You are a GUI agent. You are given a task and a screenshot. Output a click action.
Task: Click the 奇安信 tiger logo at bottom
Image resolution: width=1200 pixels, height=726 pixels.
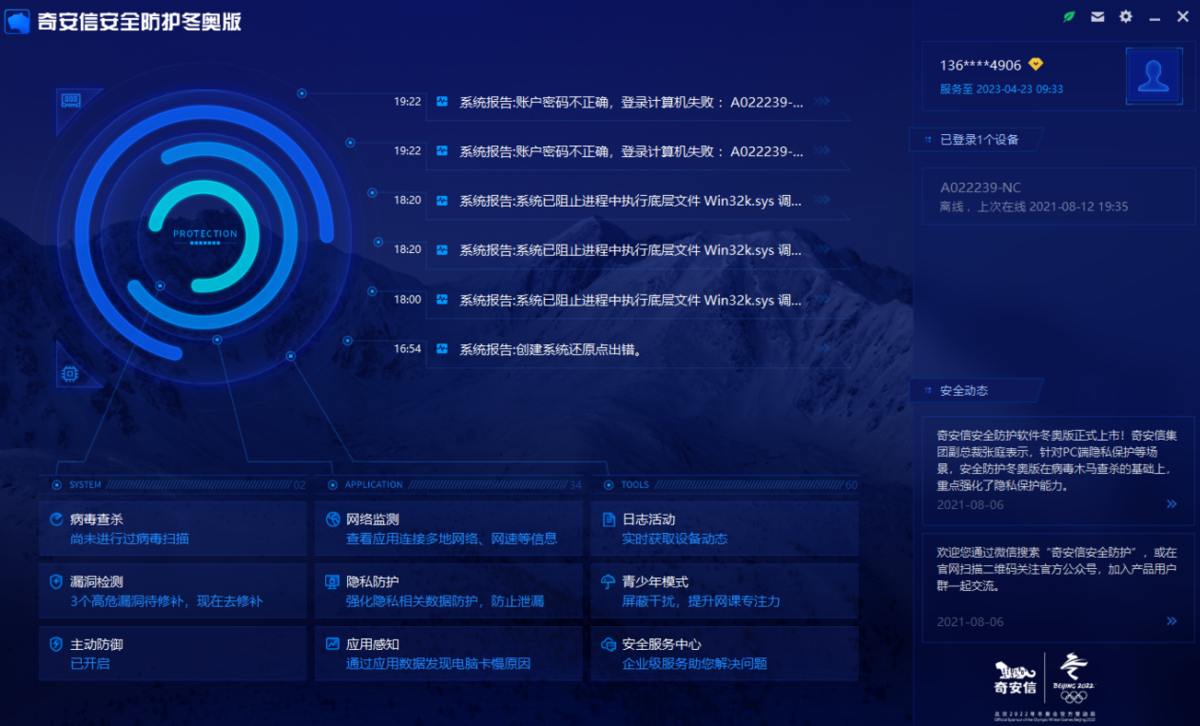[x=1015, y=677]
